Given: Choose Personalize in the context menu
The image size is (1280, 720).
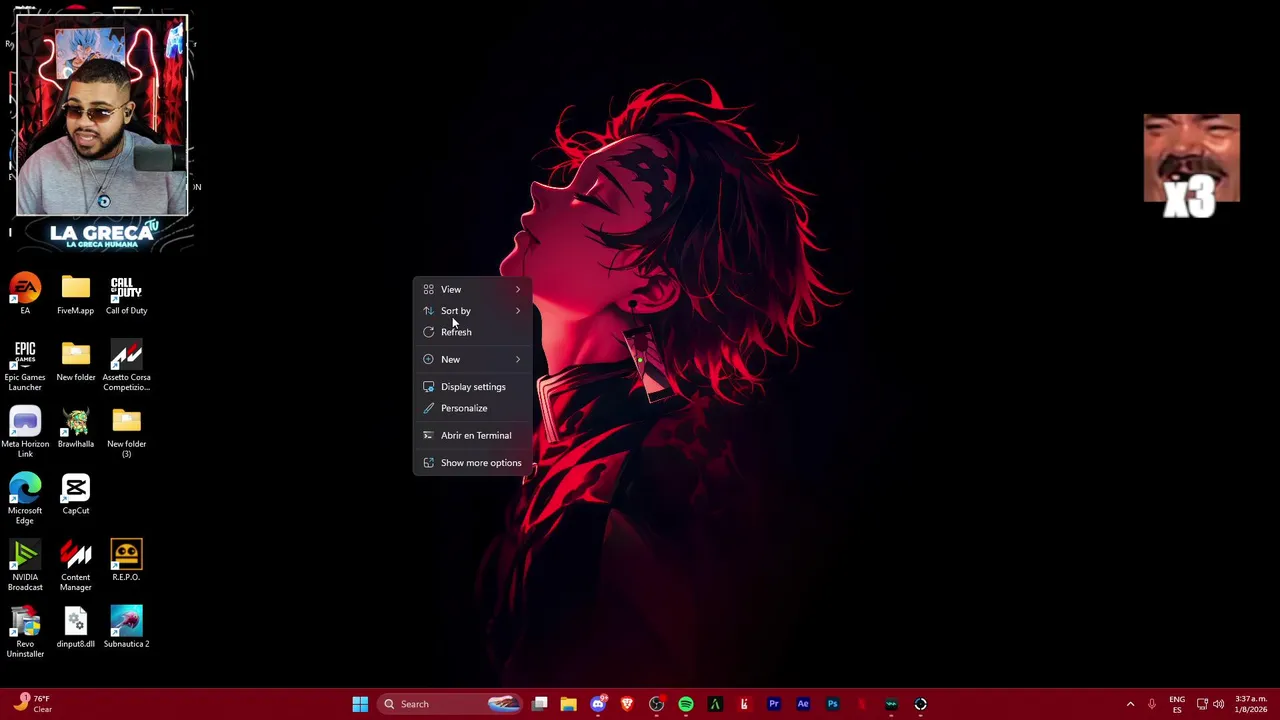Looking at the screenshot, I should (x=472, y=408).
